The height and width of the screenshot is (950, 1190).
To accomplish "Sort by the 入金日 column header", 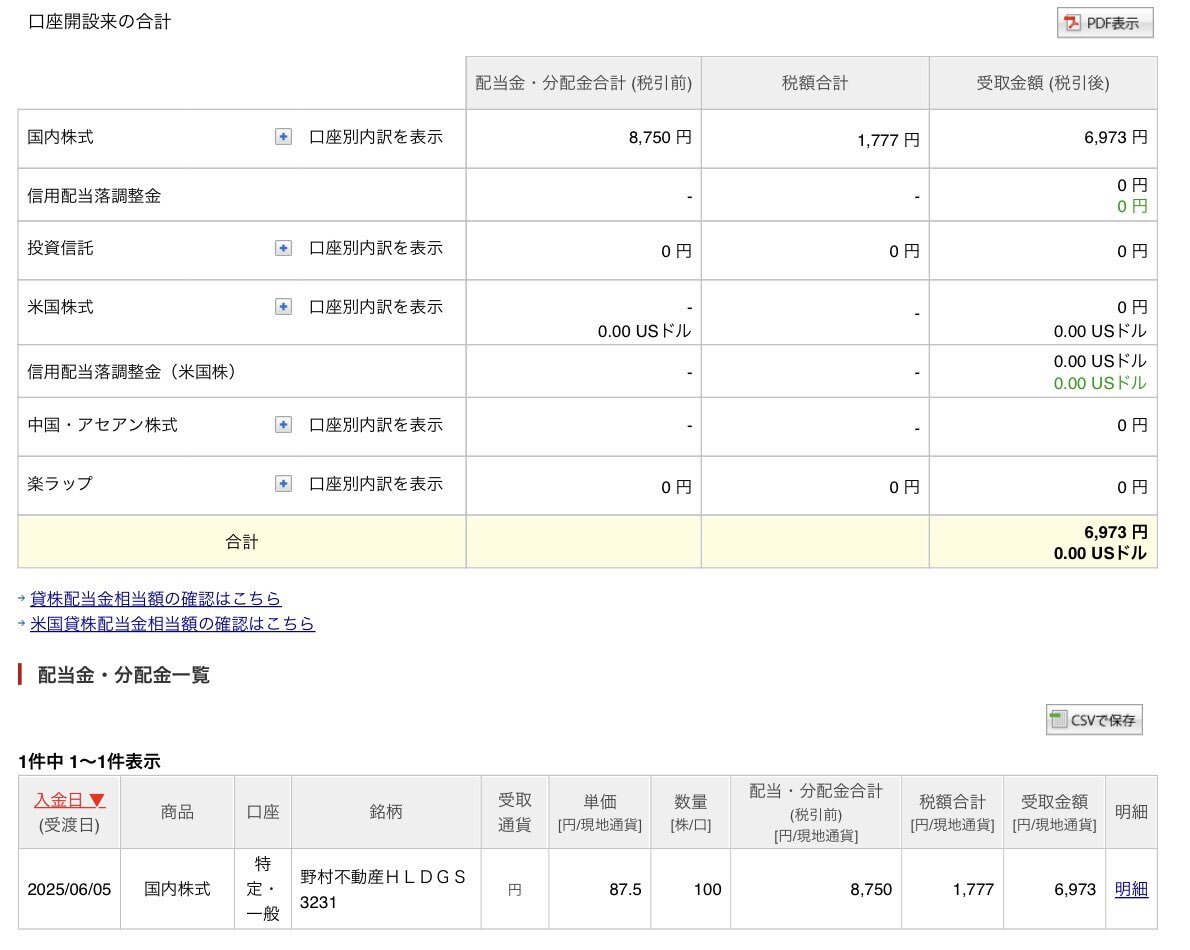I will [x=69, y=800].
